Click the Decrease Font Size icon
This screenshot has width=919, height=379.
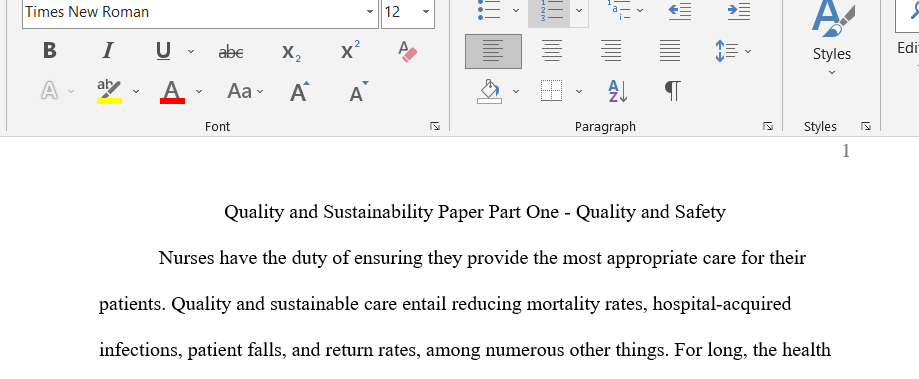click(x=358, y=91)
